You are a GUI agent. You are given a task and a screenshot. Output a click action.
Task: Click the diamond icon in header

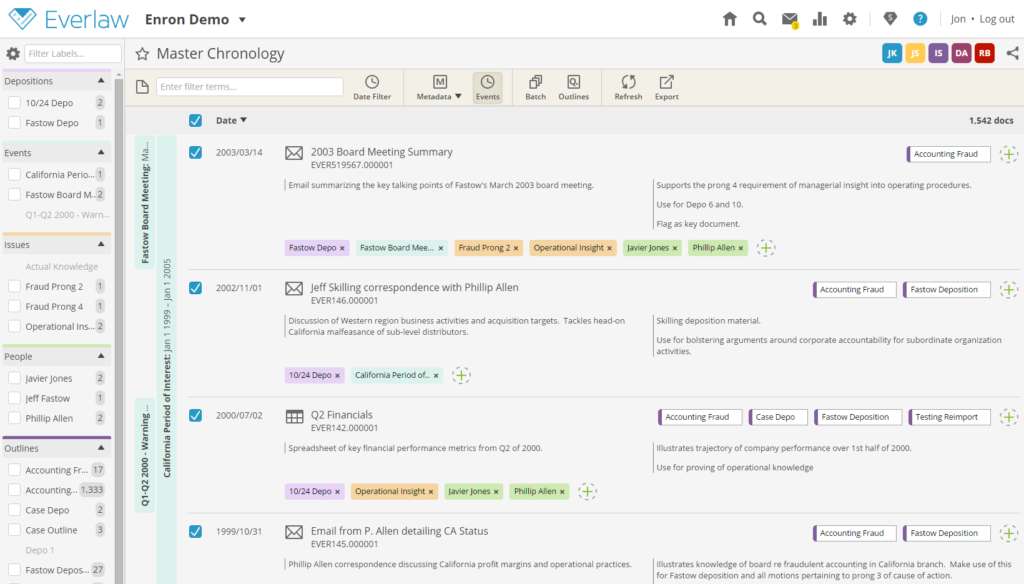(x=889, y=19)
